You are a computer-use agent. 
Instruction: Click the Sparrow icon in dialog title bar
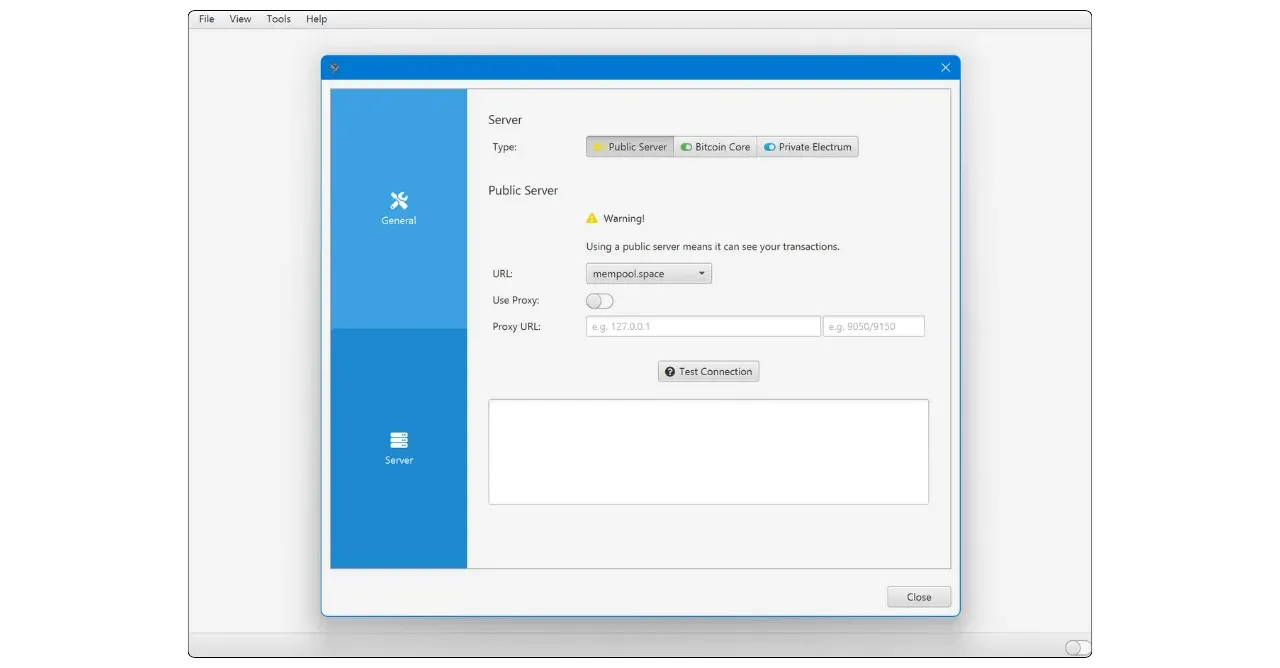(335, 68)
